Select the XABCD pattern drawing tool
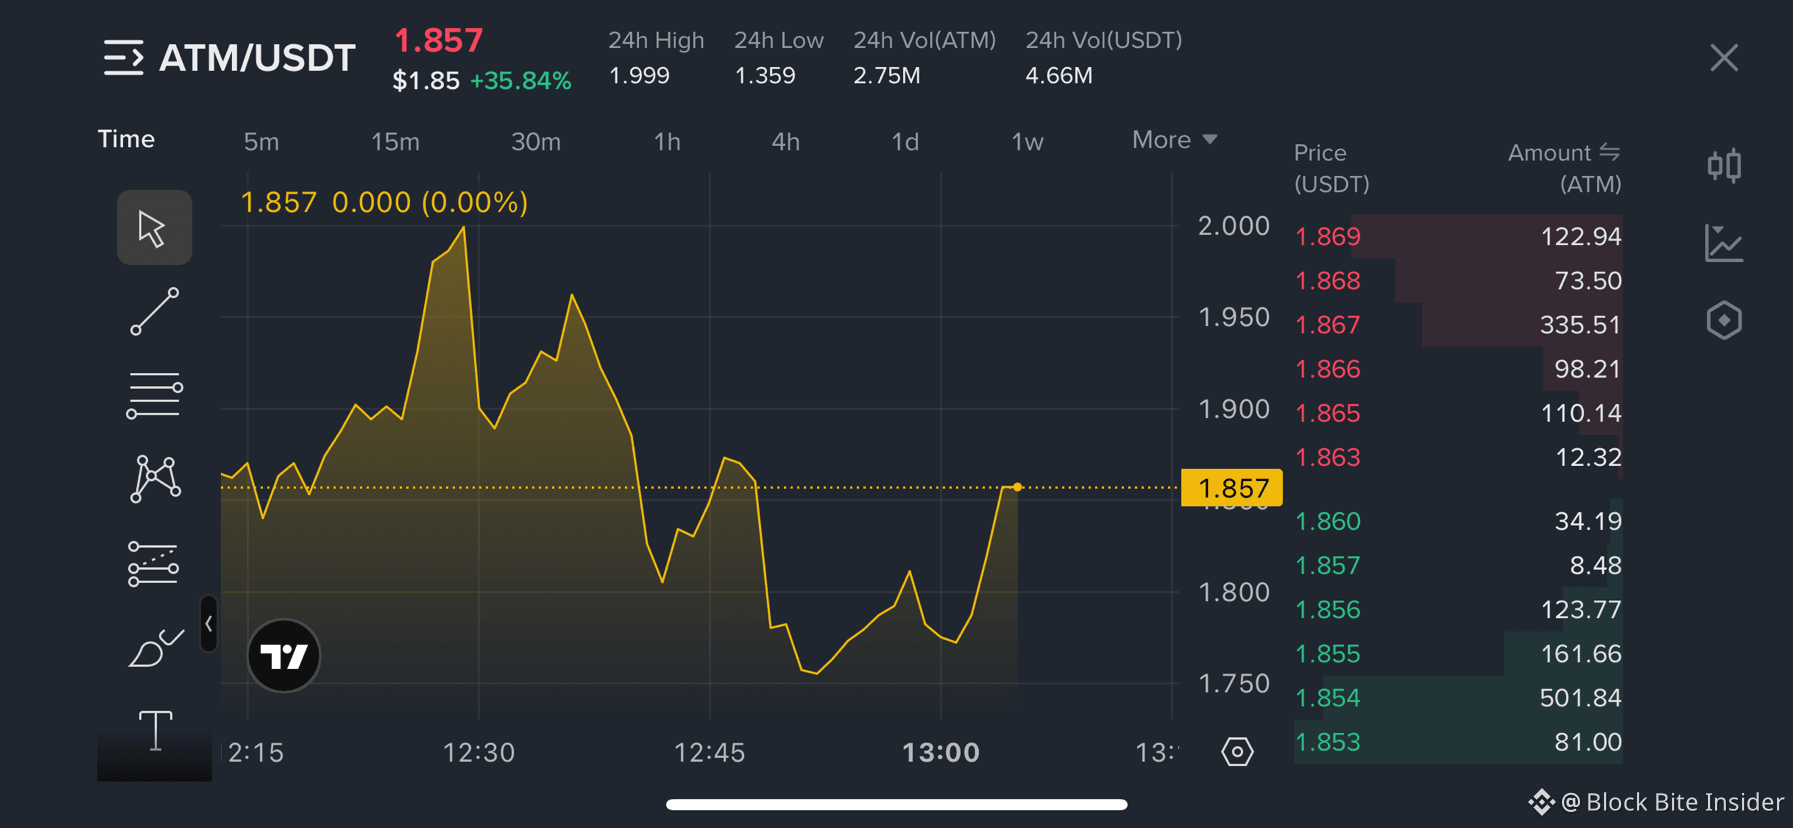The width and height of the screenshot is (1793, 828). point(154,478)
